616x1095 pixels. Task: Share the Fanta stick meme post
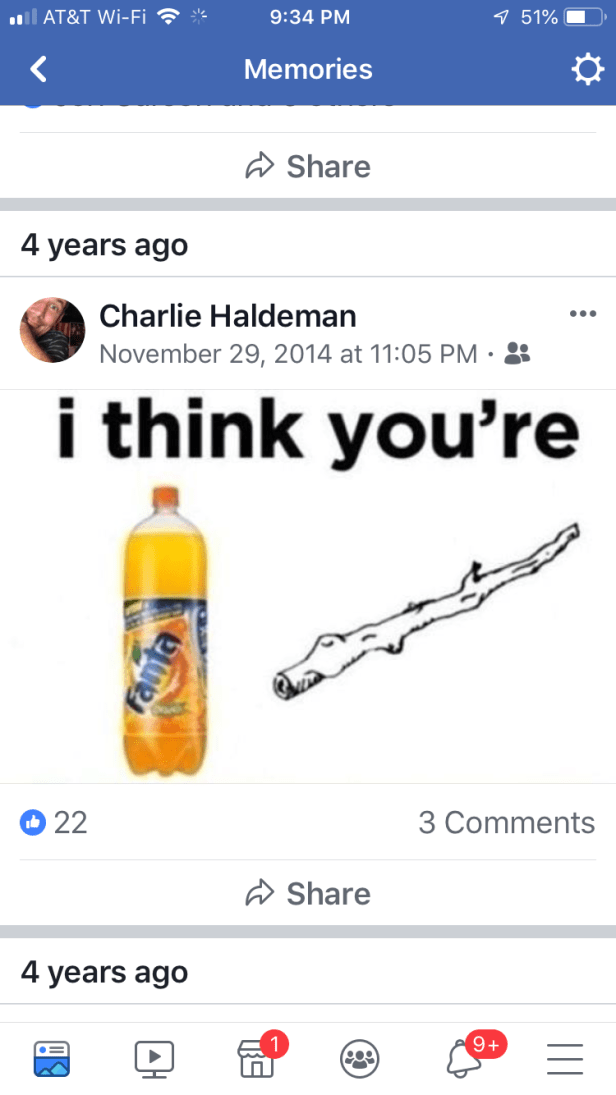[x=308, y=893]
